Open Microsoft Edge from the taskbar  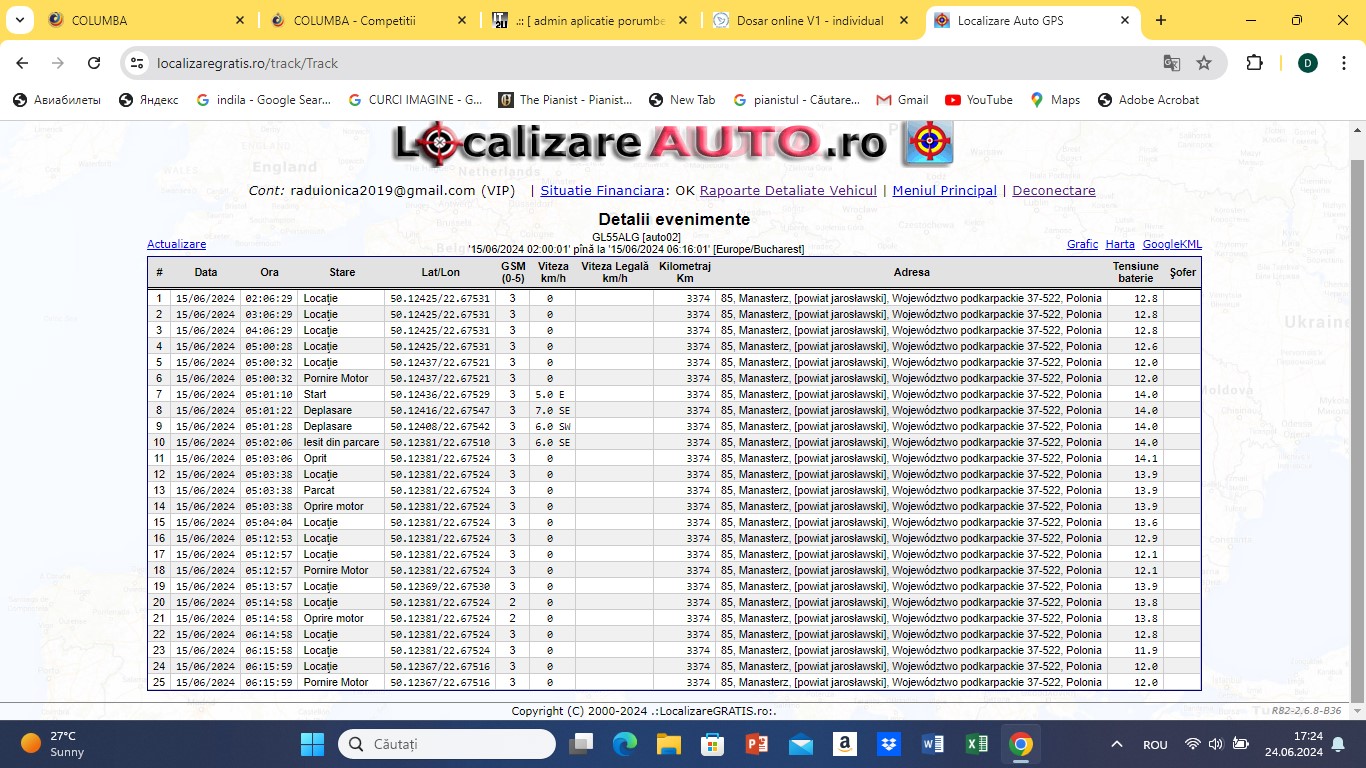pyautogui.click(x=625, y=744)
